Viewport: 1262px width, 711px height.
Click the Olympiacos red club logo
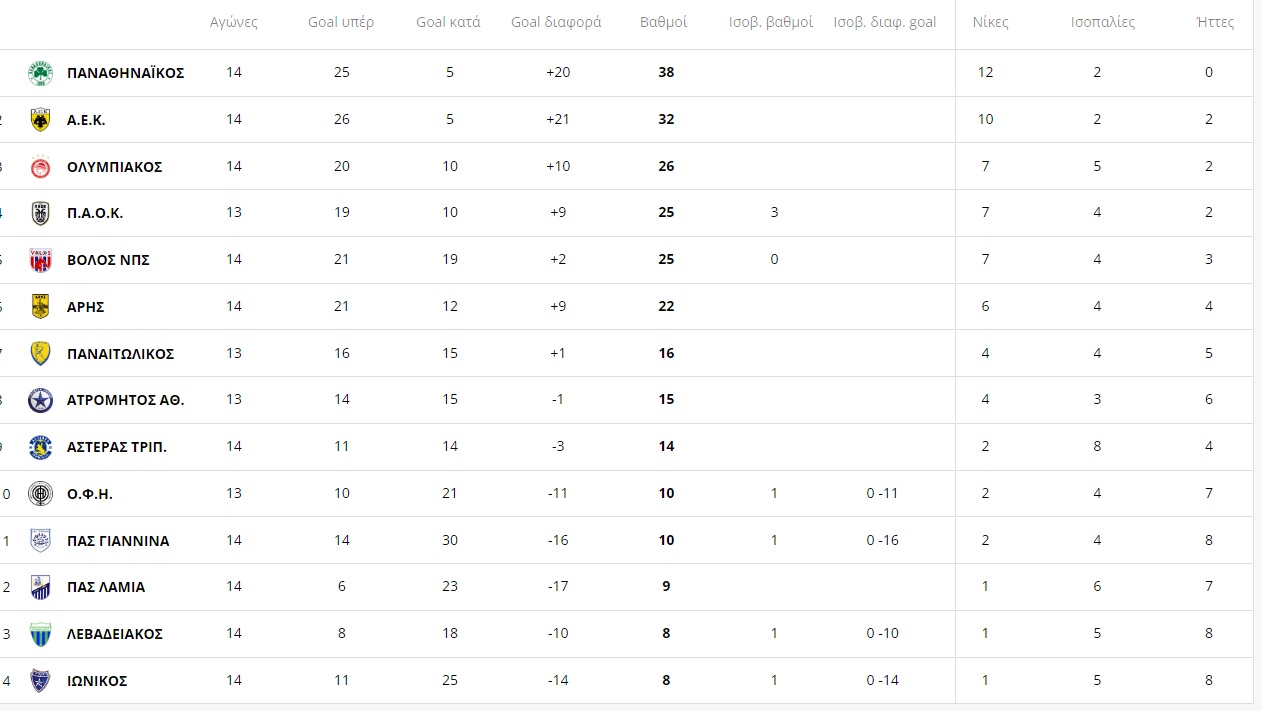tap(40, 167)
